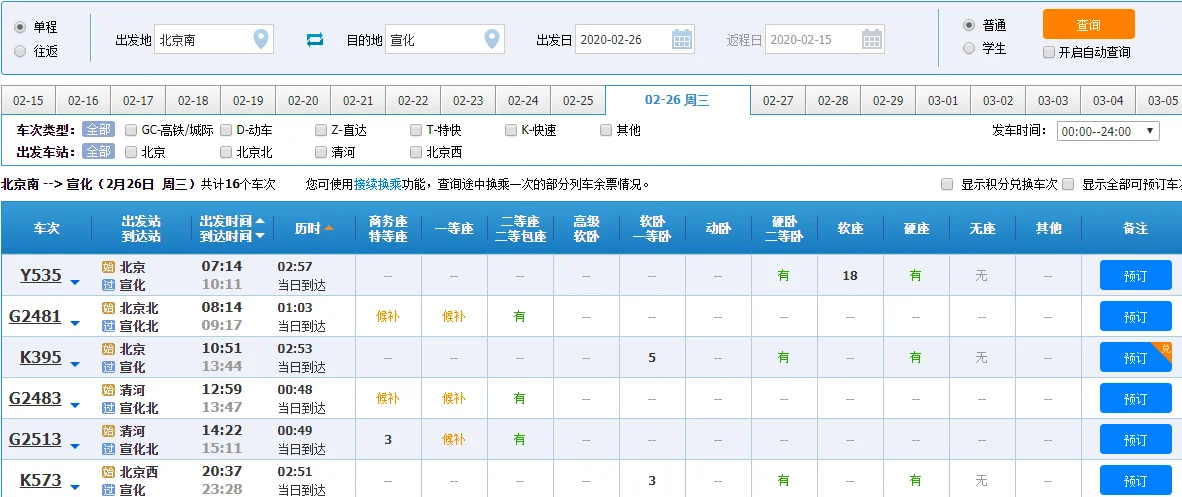The image size is (1182, 497).
Task: Check 清河 departure station filter
Action: tap(321, 152)
